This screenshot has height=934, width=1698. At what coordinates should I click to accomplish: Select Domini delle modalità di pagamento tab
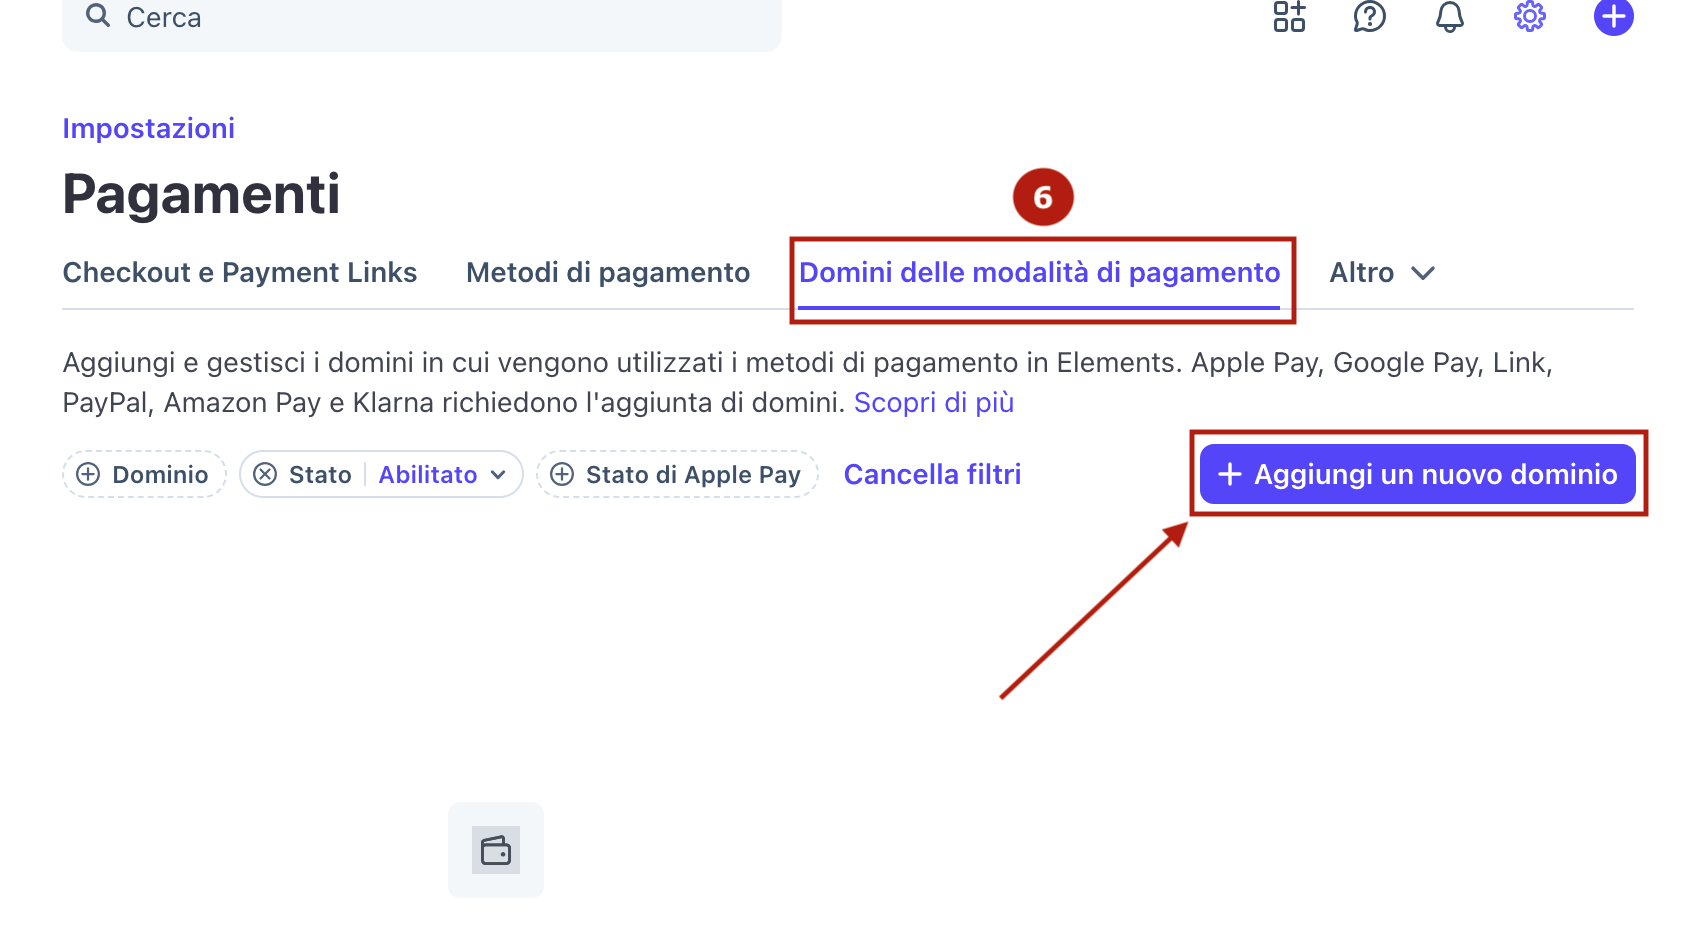(x=1040, y=273)
